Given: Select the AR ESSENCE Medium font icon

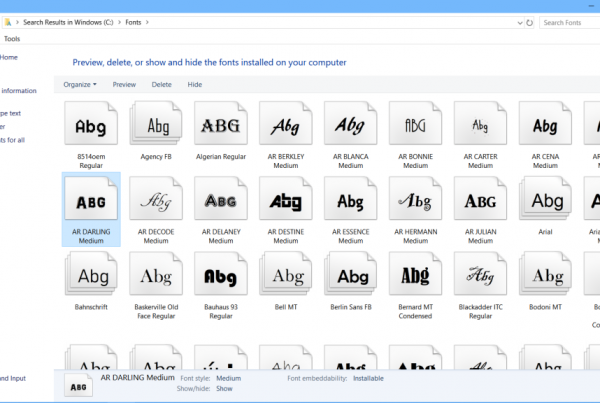Looking at the screenshot, I should tap(351, 198).
